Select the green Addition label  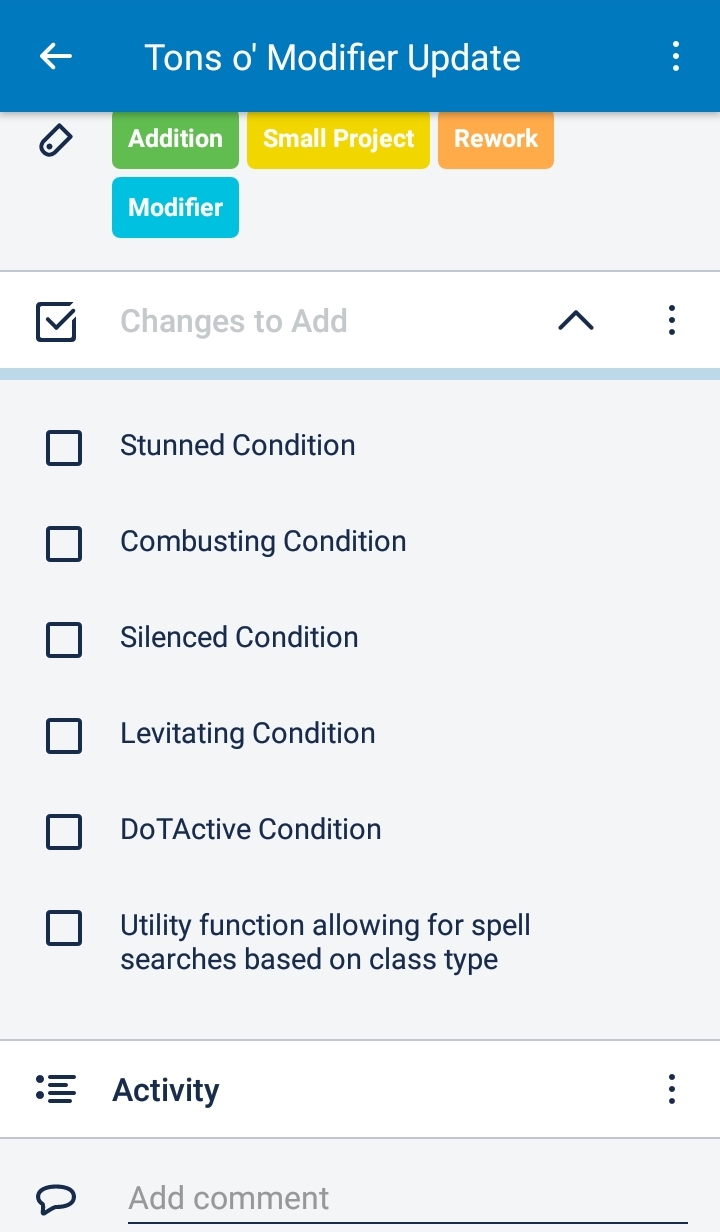coord(175,139)
